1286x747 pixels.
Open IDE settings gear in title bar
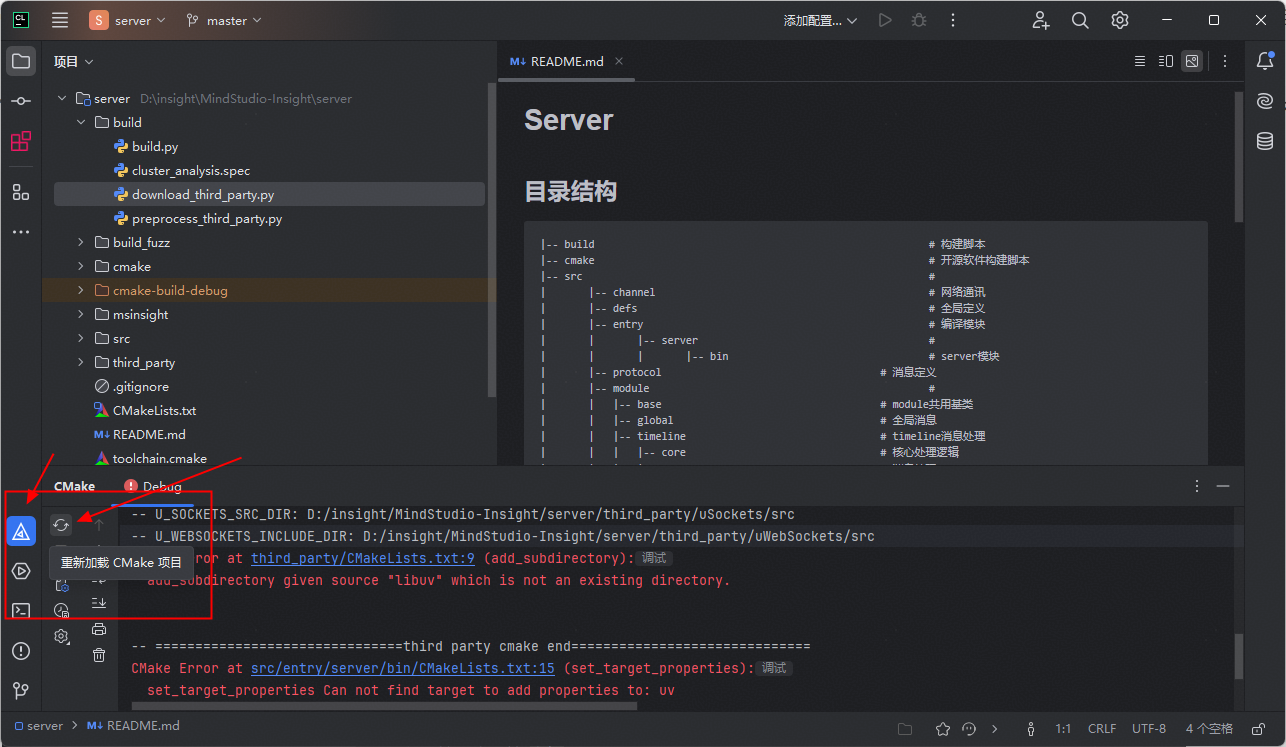pos(1120,20)
